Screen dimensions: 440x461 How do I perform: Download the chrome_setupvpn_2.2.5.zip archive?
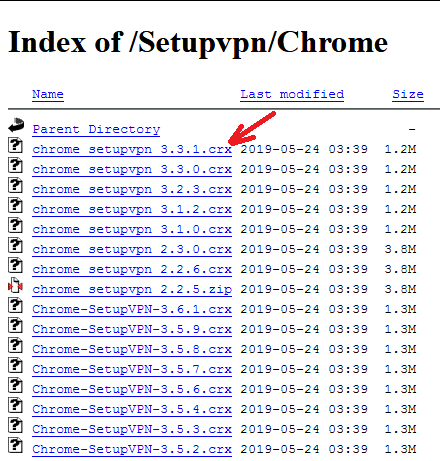[132, 290]
